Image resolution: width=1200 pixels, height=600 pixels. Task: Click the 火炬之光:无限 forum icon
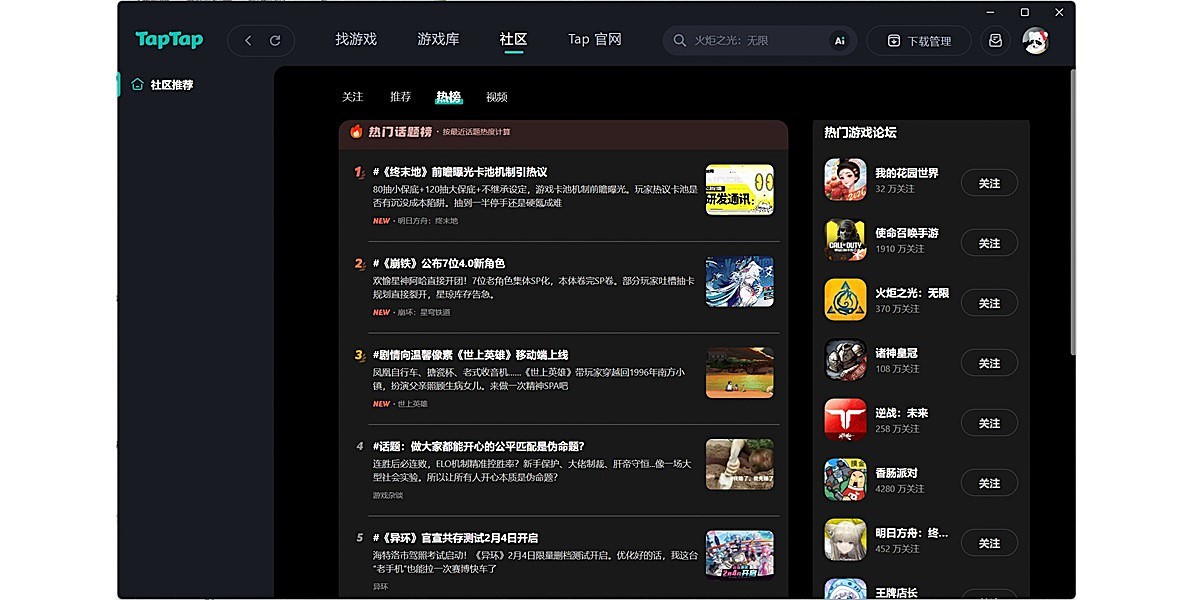coord(845,302)
